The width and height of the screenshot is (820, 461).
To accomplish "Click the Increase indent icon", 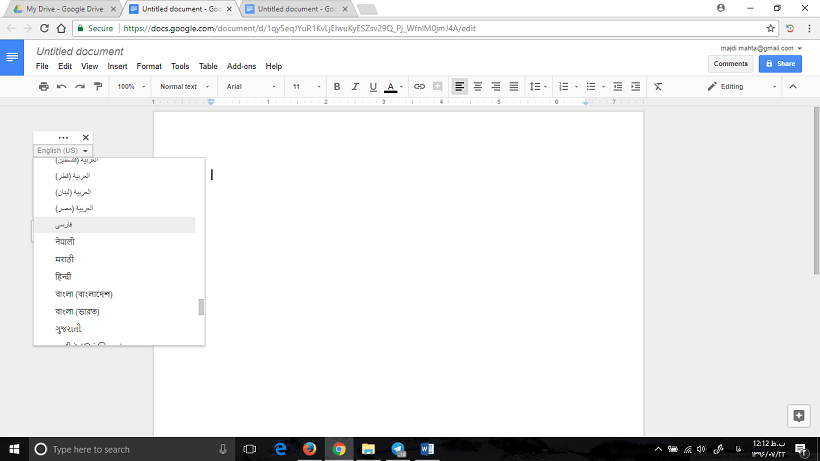I will [x=636, y=87].
